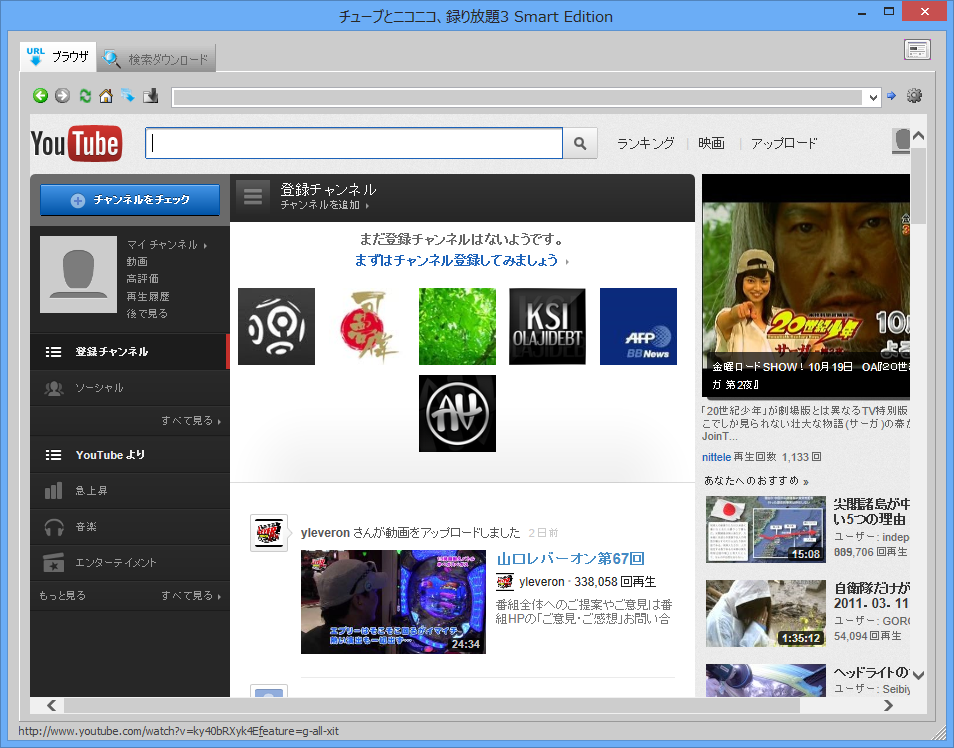
Task: Open the AH circle logo channel thumbnail
Action: point(457,413)
